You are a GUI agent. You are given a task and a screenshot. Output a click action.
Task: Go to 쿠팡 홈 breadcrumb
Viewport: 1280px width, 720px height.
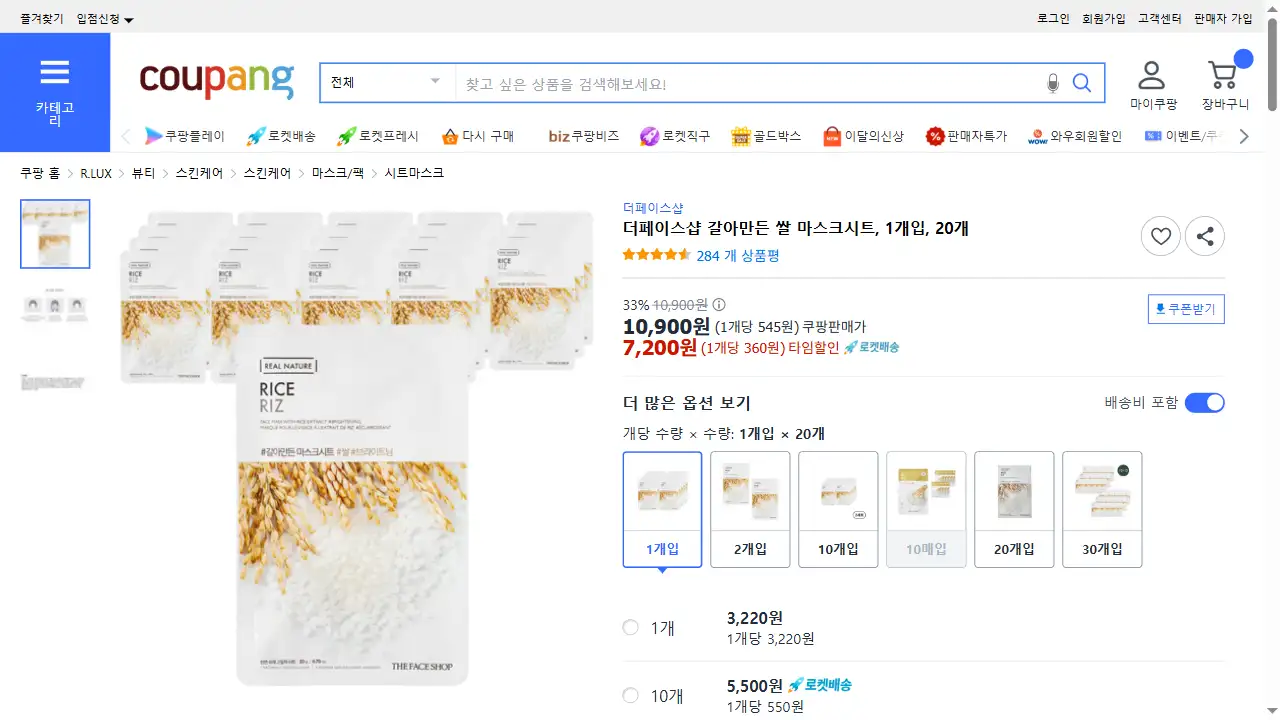(40, 173)
